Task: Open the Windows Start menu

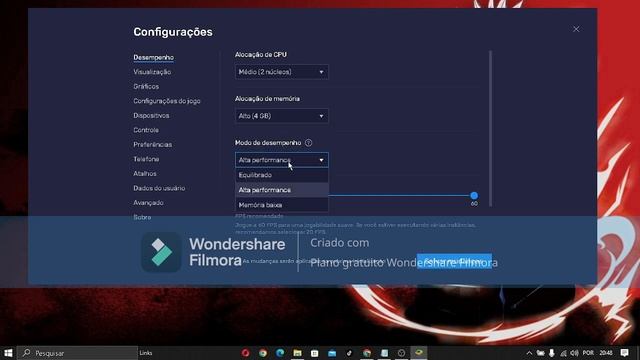Action: click(x=8, y=353)
